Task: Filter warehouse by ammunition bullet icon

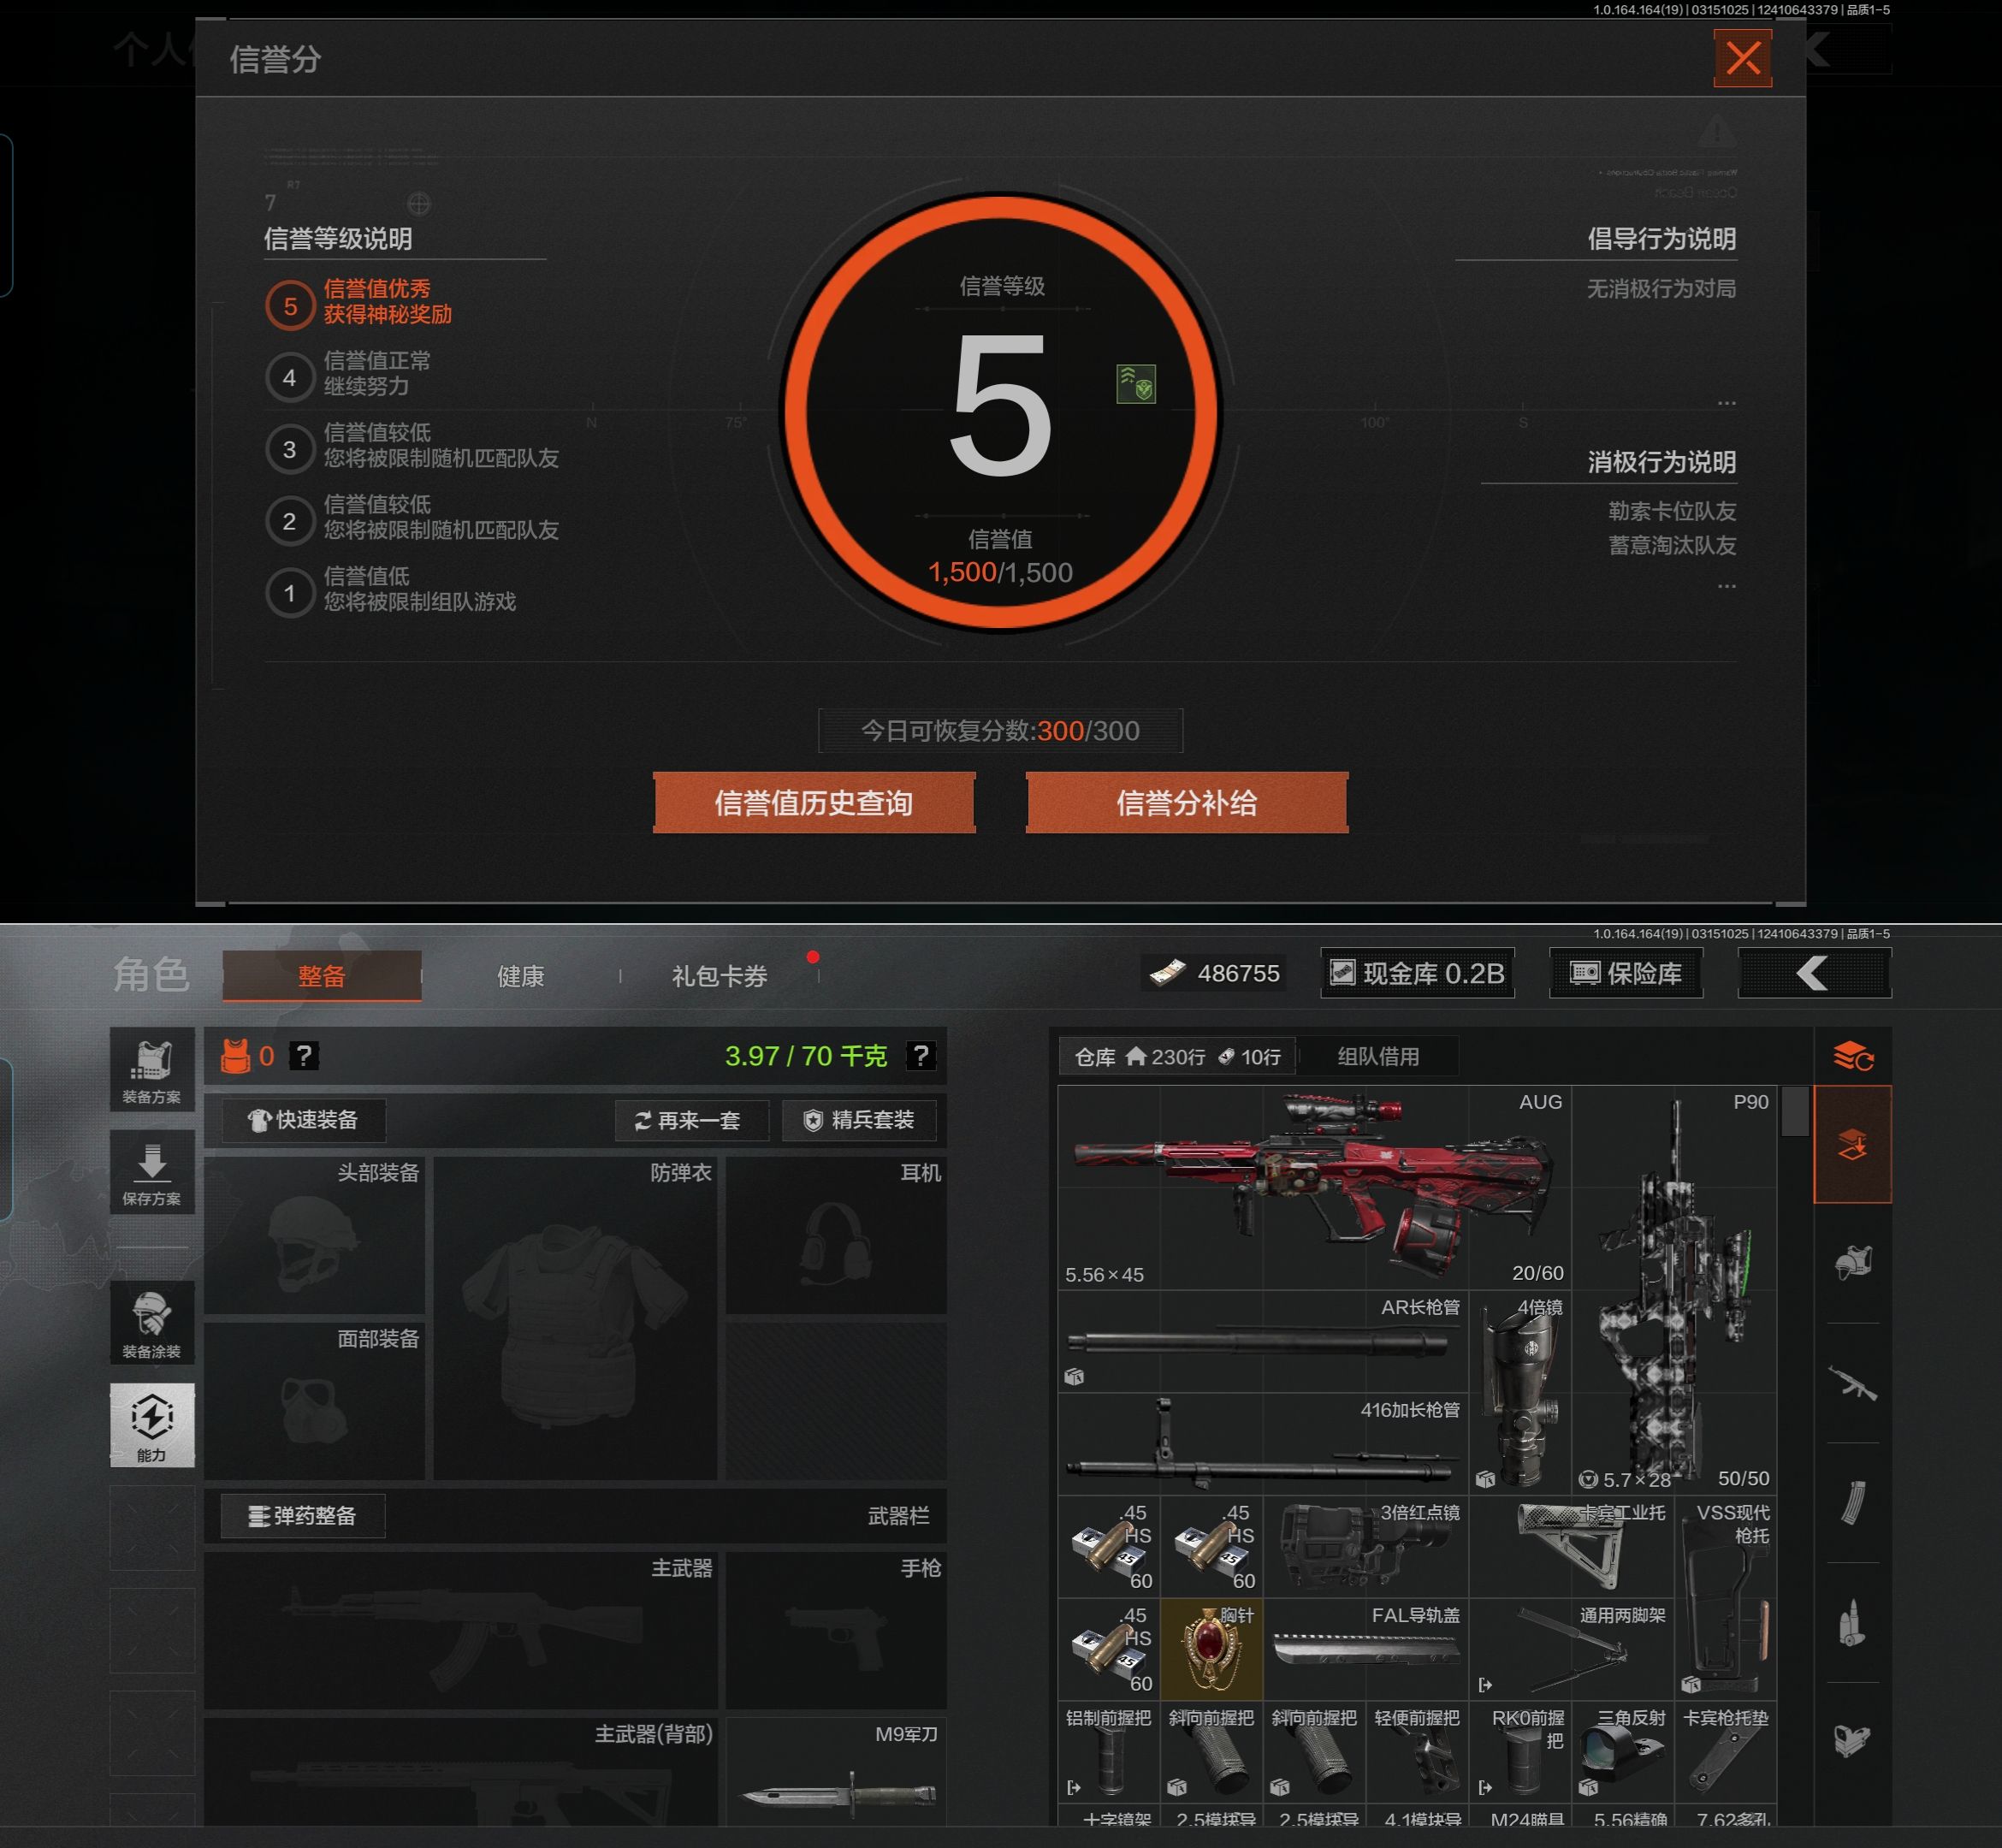Action: coord(1852,1622)
